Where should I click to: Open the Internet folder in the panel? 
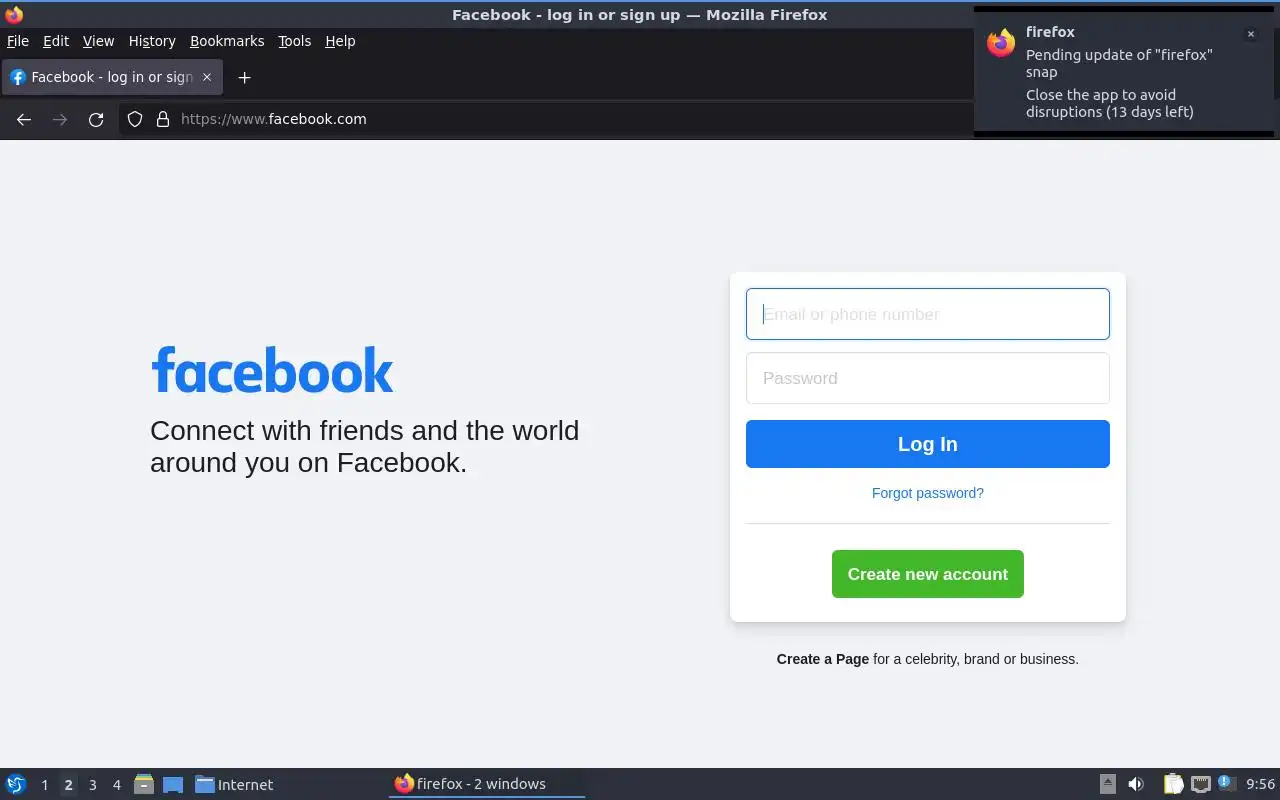pyautogui.click(x=234, y=784)
